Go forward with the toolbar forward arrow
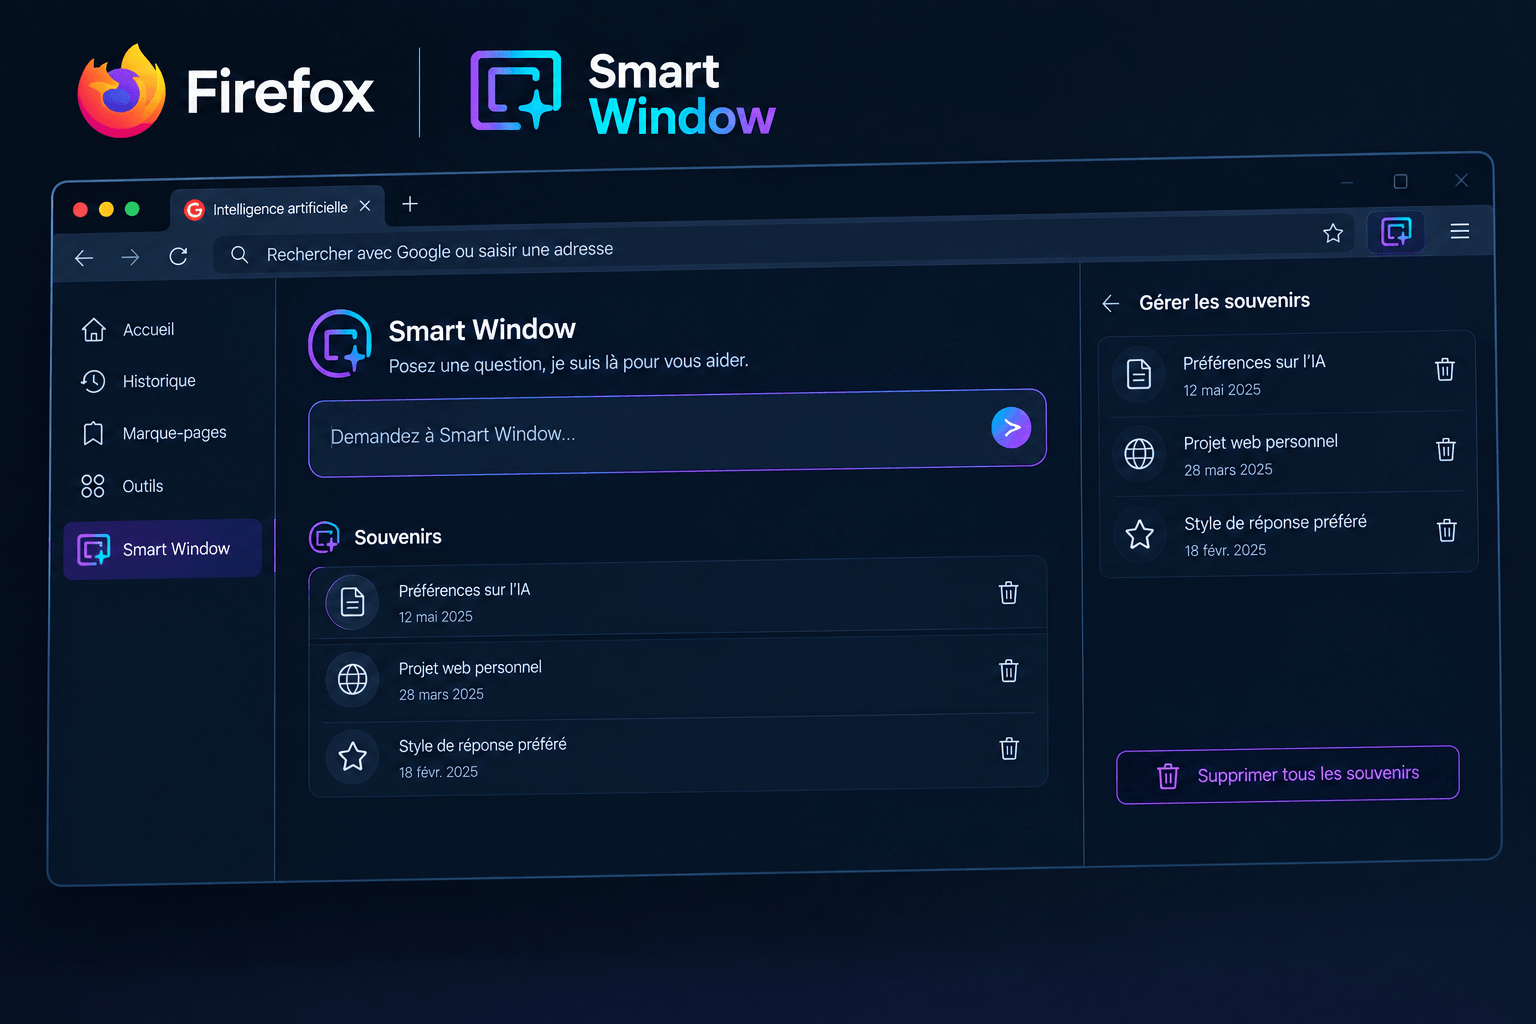The image size is (1536, 1024). [x=131, y=258]
